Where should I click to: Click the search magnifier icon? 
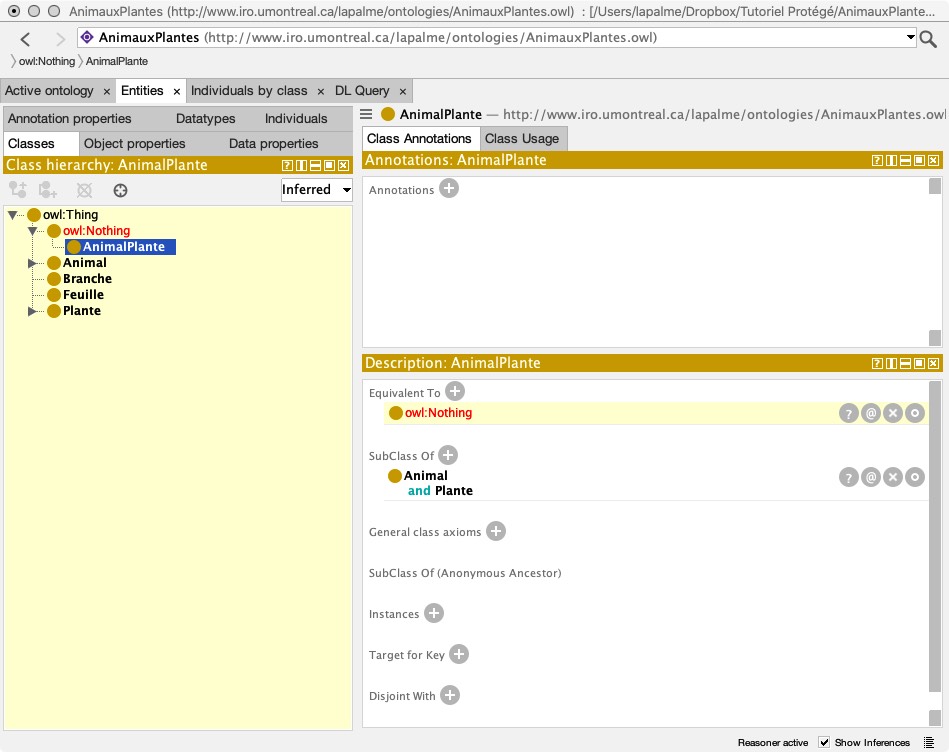coord(928,39)
